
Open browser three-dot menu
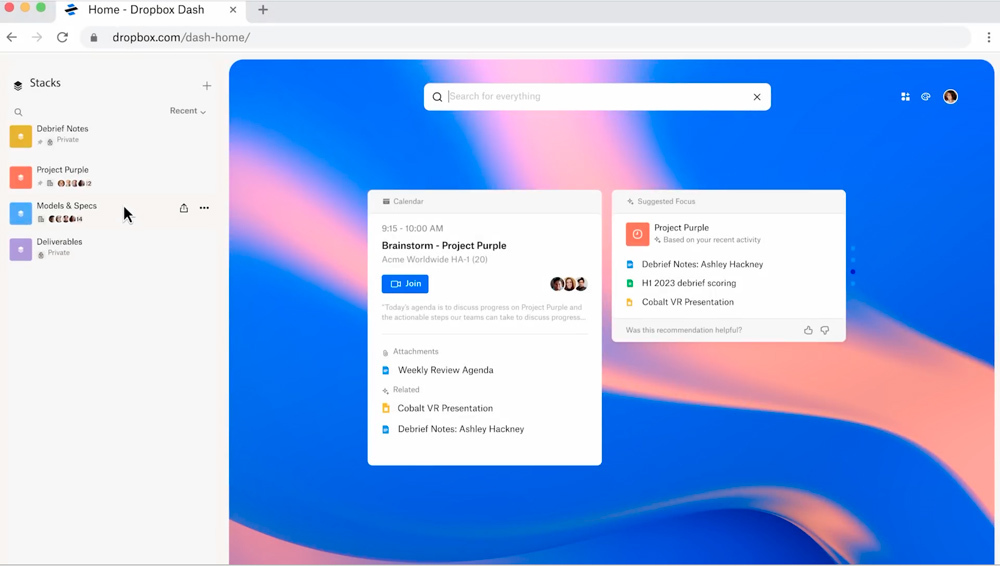[x=989, y=38]
